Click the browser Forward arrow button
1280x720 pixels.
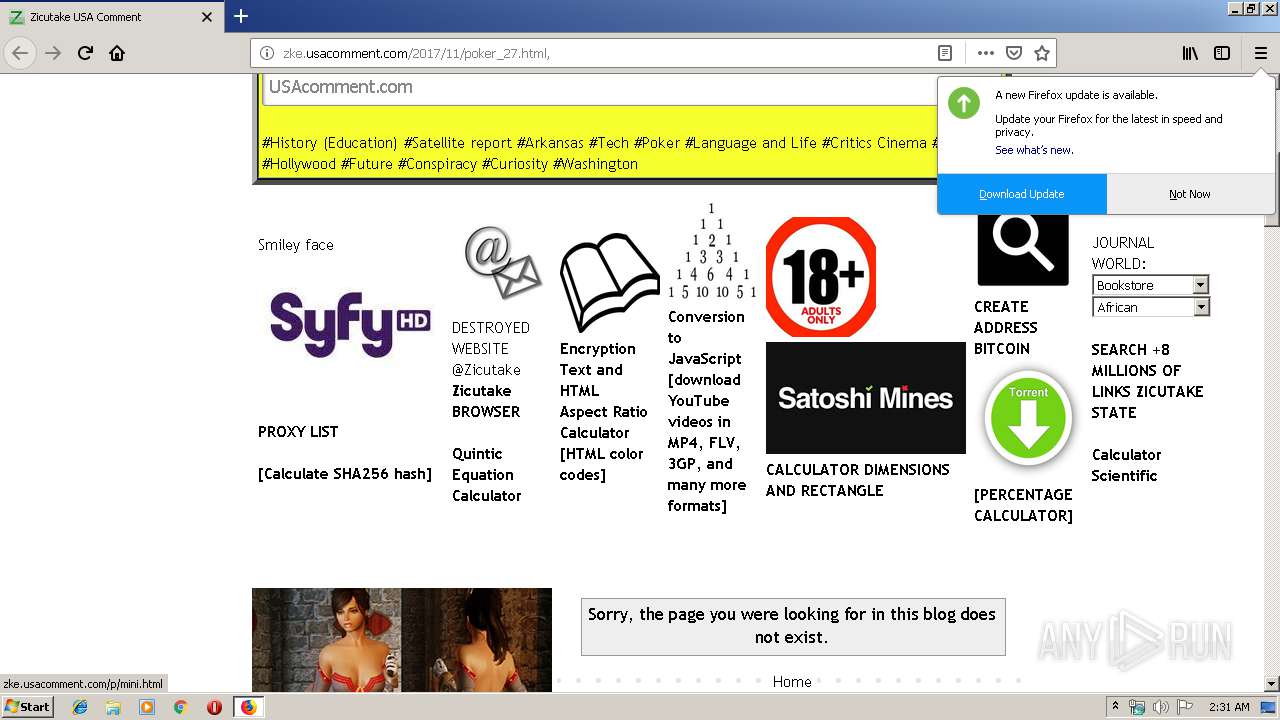click(x=53, y=53)
